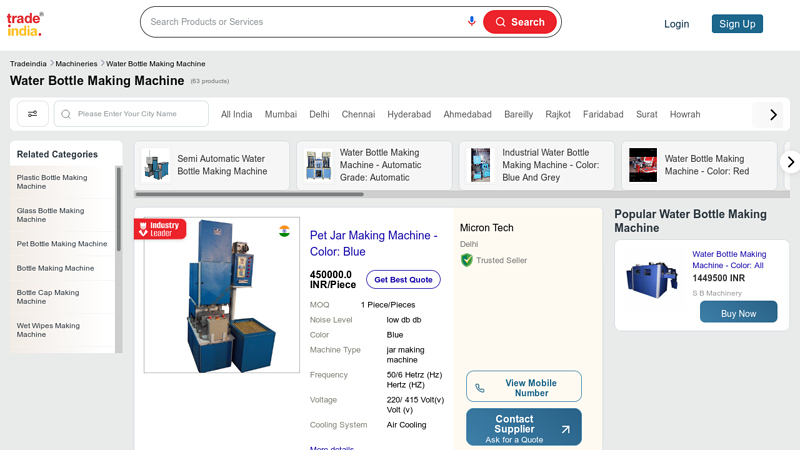Select Rajkot city filter
The image size is (800, 450).
tap(558, 114)
